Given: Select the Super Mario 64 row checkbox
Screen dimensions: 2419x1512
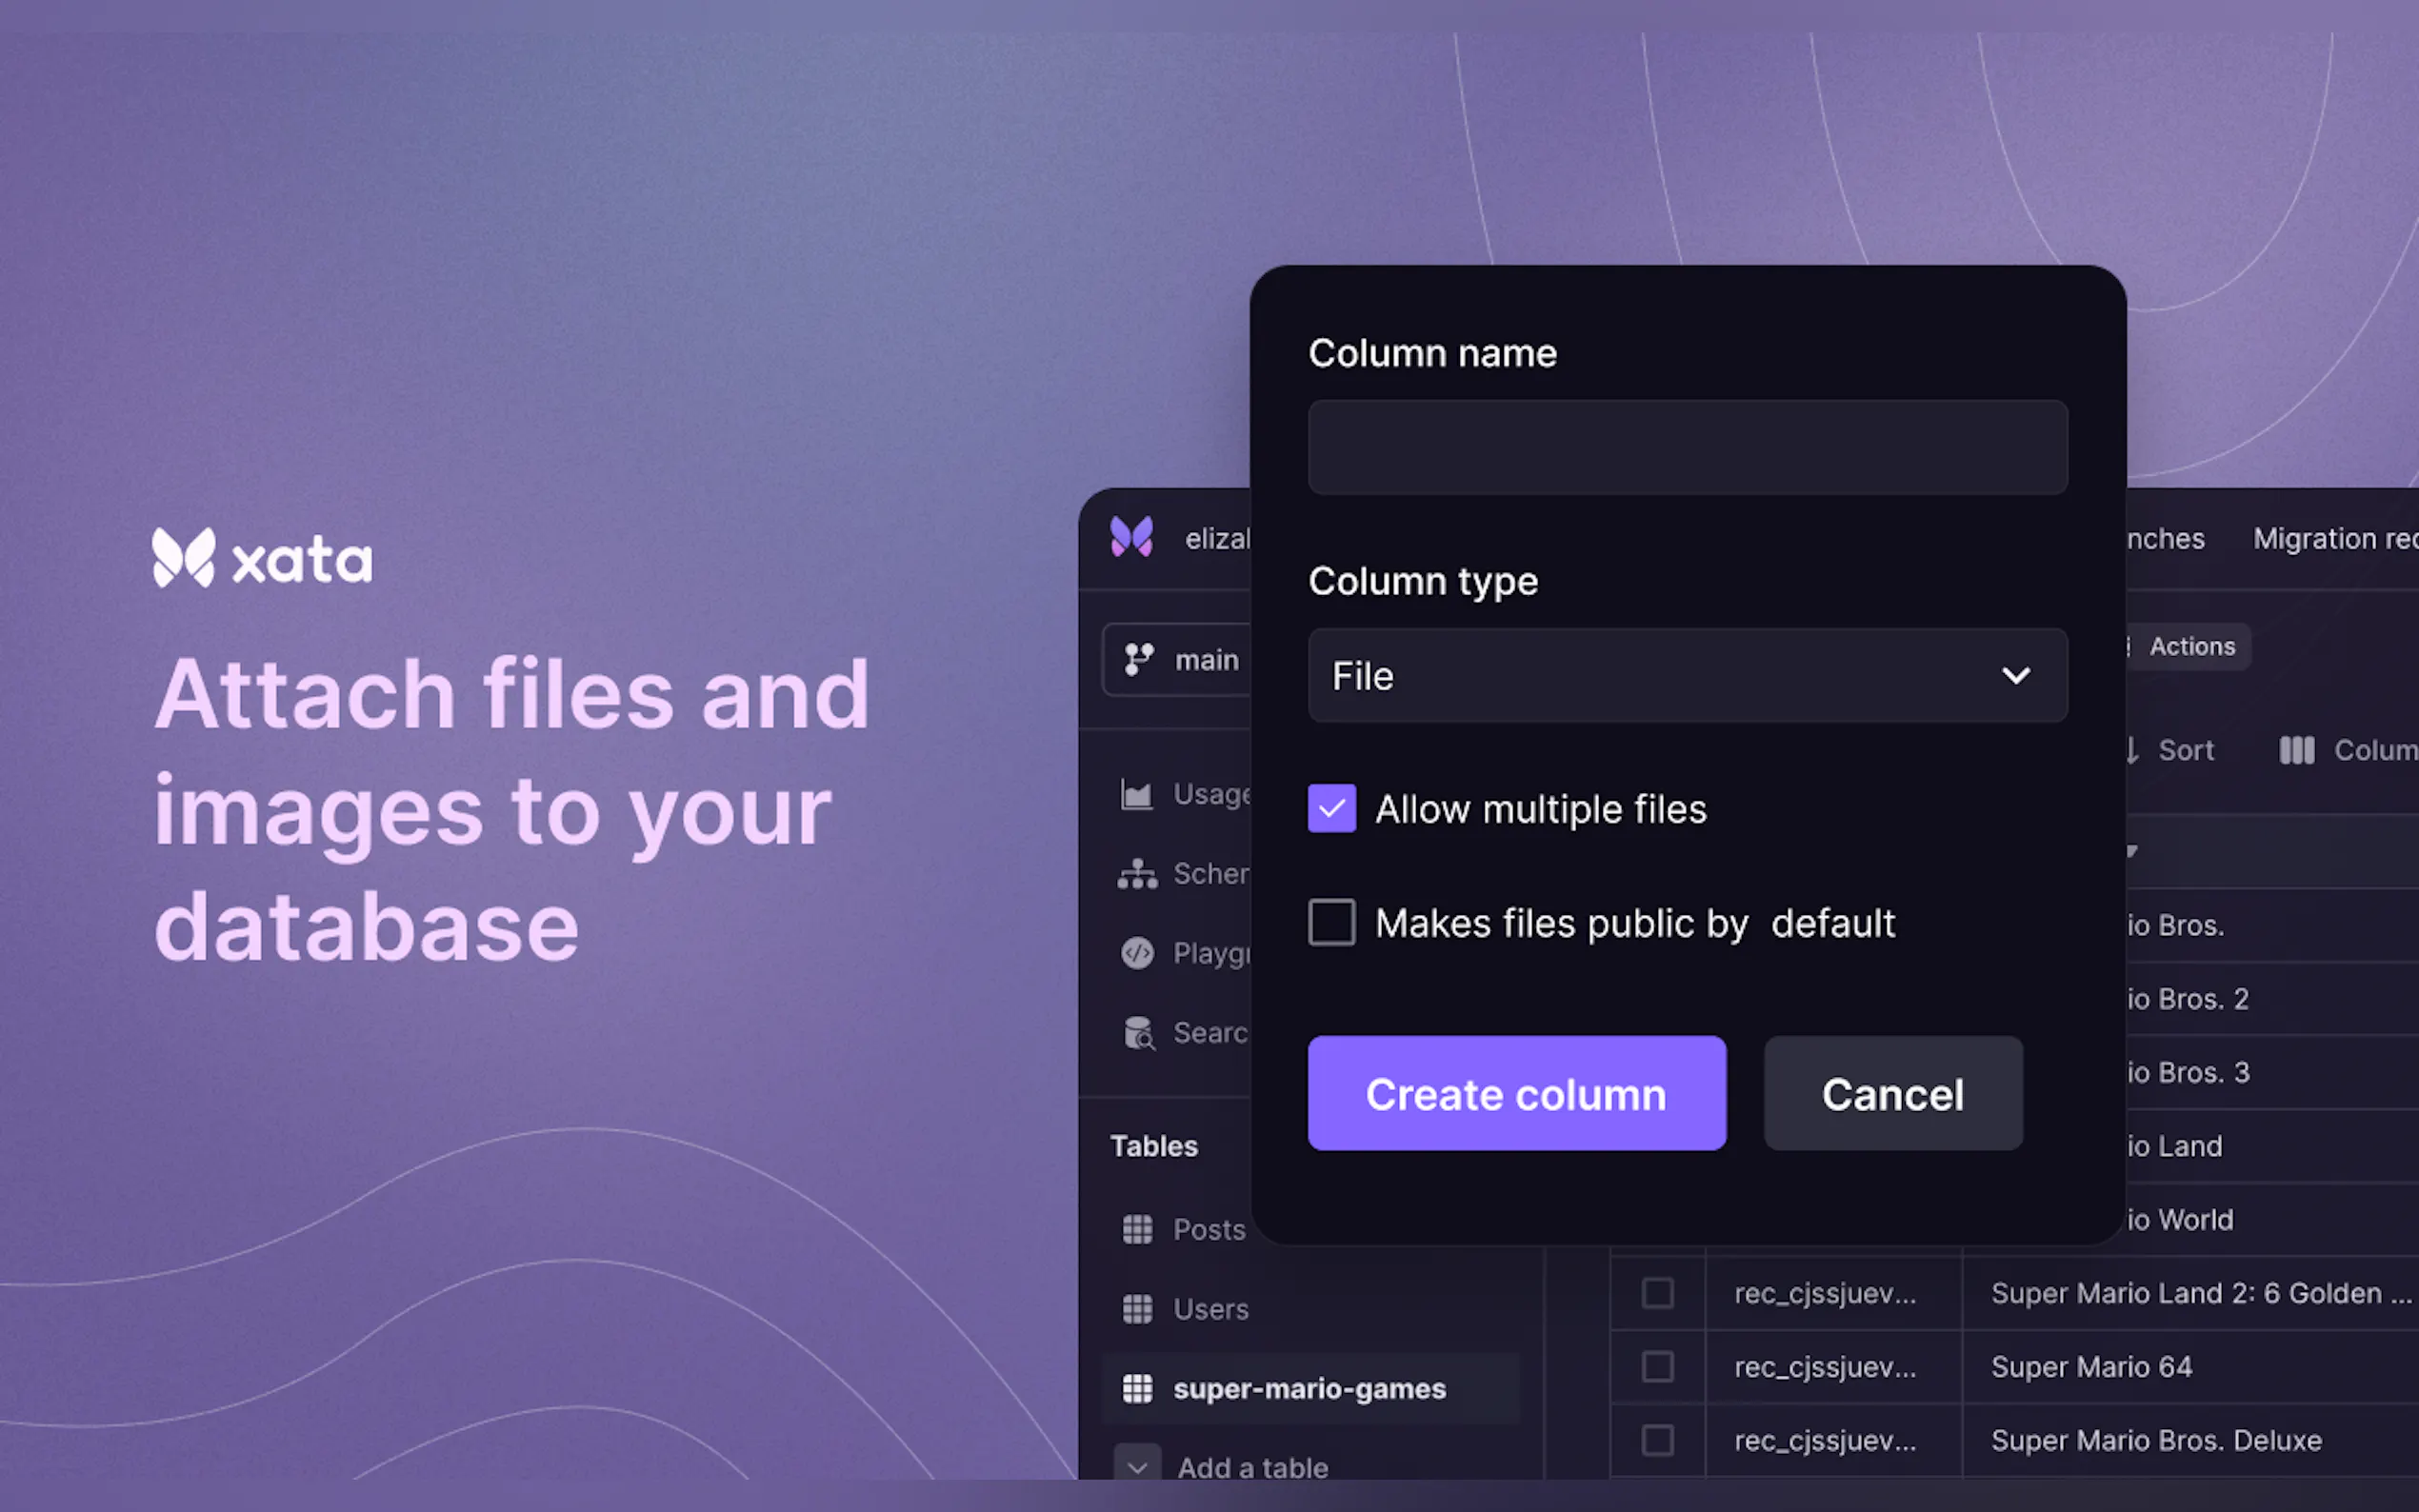Looking at the screenshot, I should pos(1657,1367).
